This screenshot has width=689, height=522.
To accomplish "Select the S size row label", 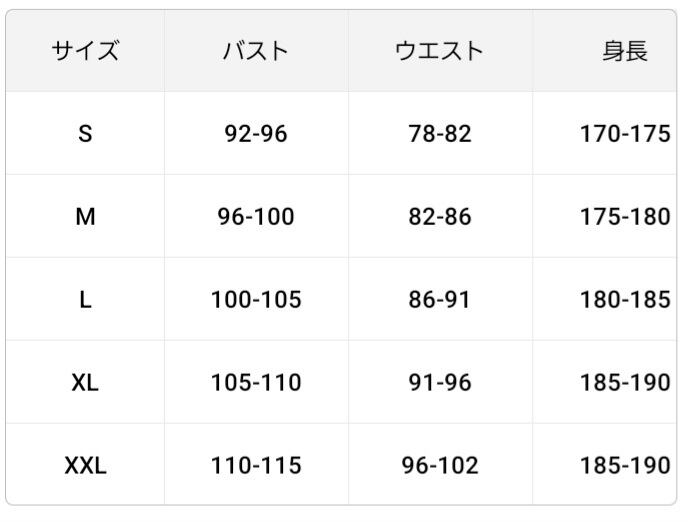I will tap(85, 134).
